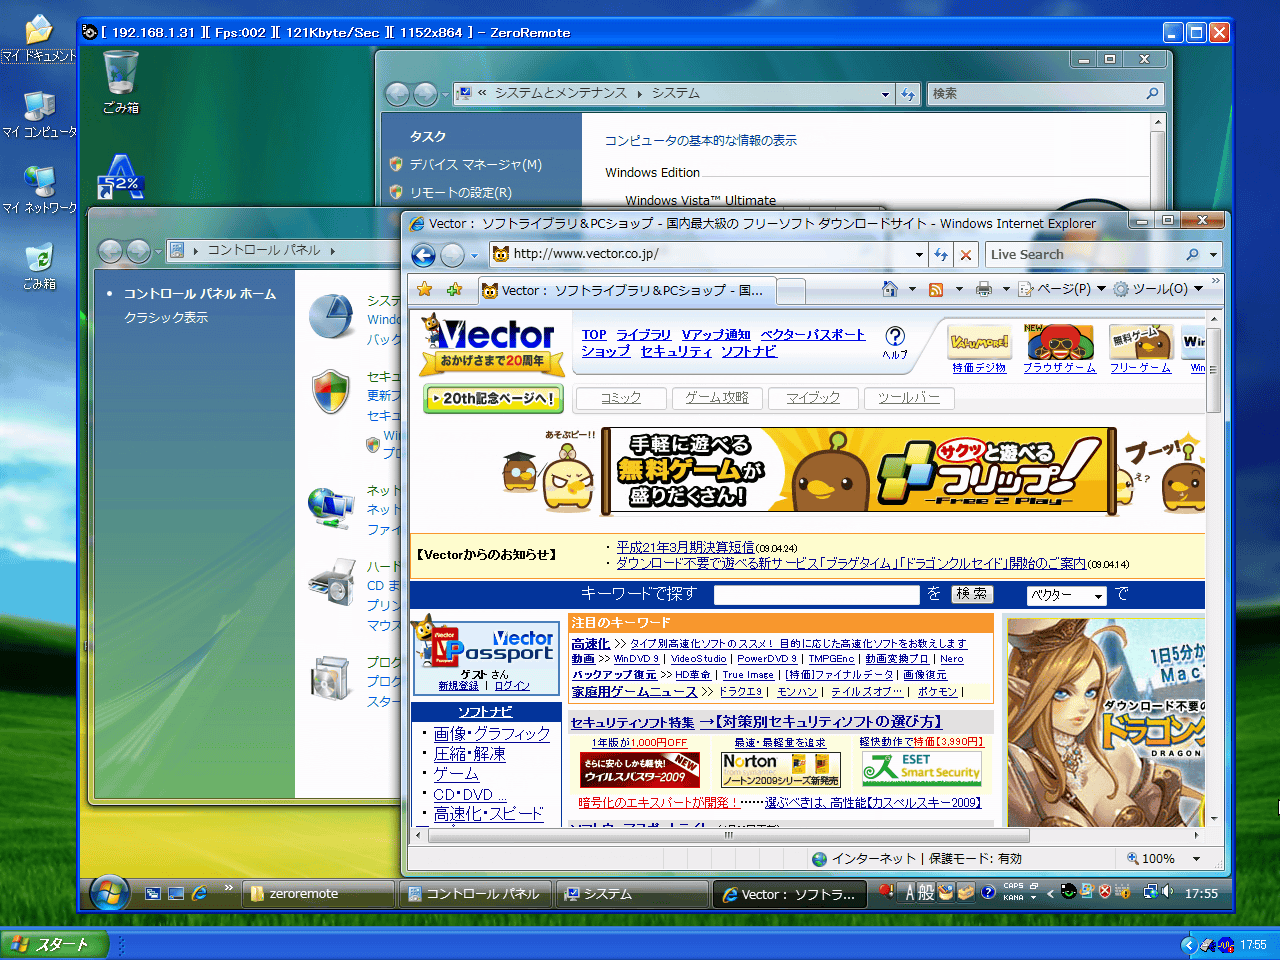Click the printer hardware icon in Control Panel
The height and width of the screenshot is (960, 1280).
coord(332,582)
